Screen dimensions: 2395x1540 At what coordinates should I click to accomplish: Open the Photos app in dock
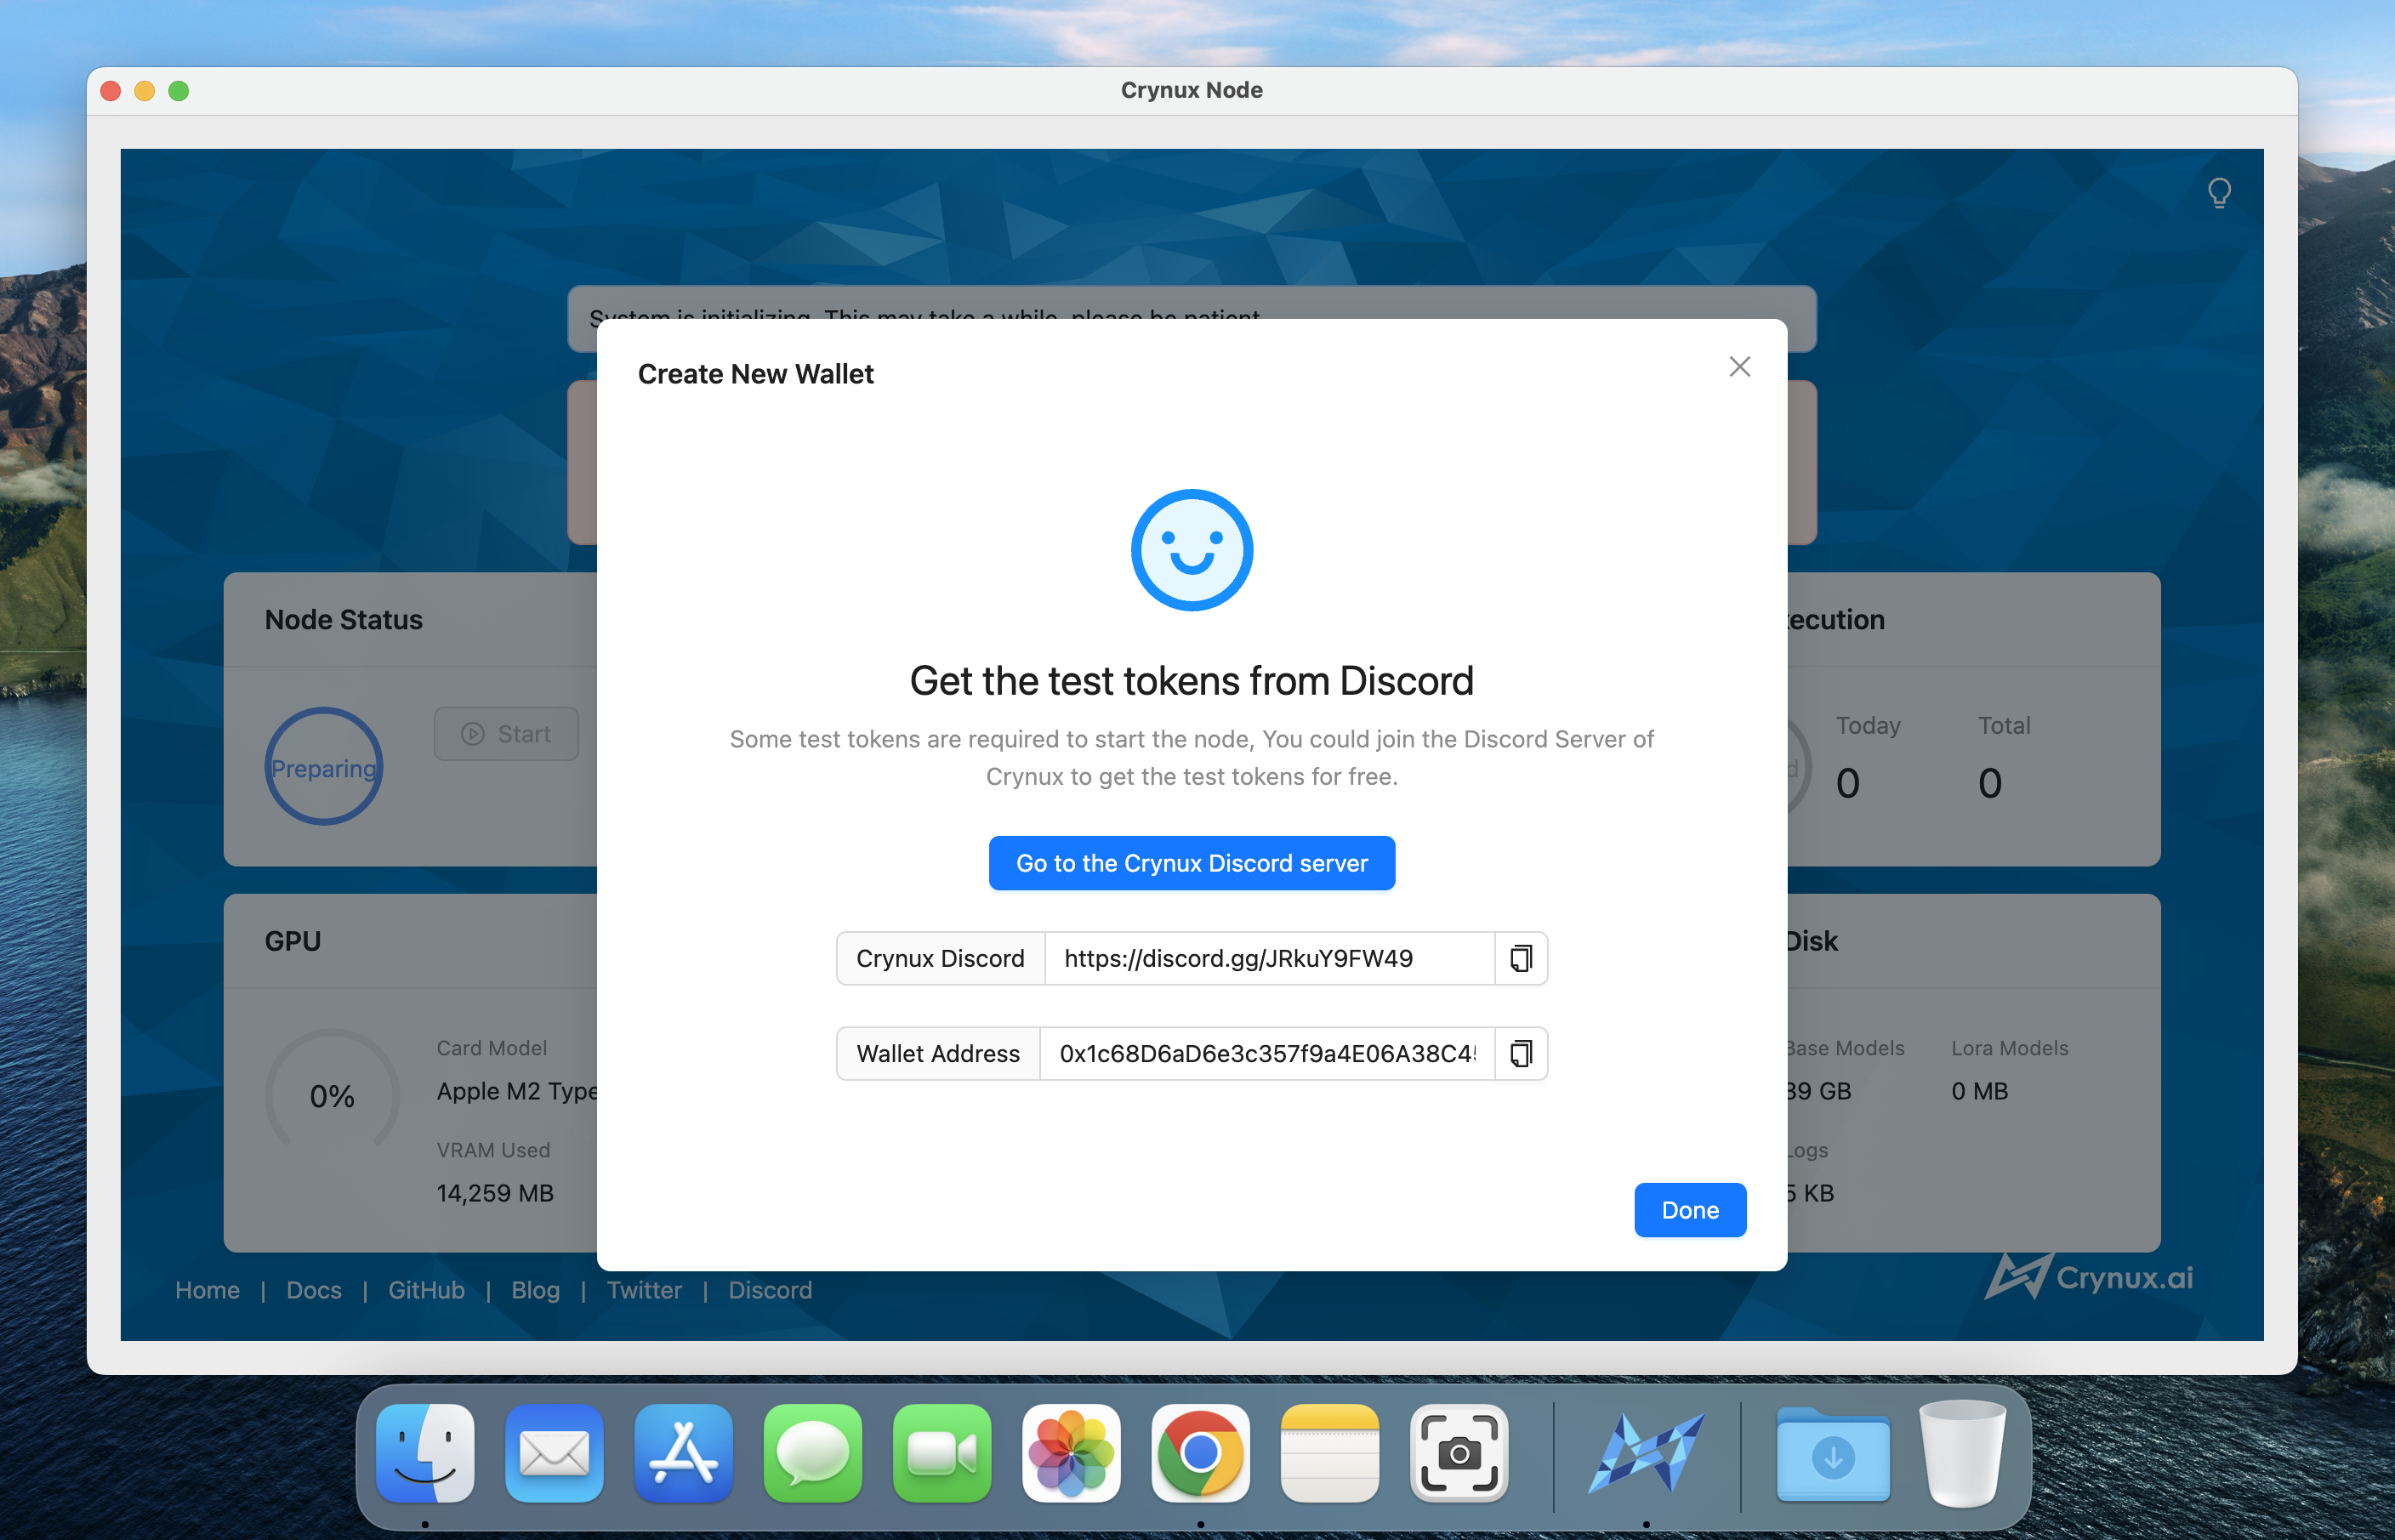[1071, 1452]
